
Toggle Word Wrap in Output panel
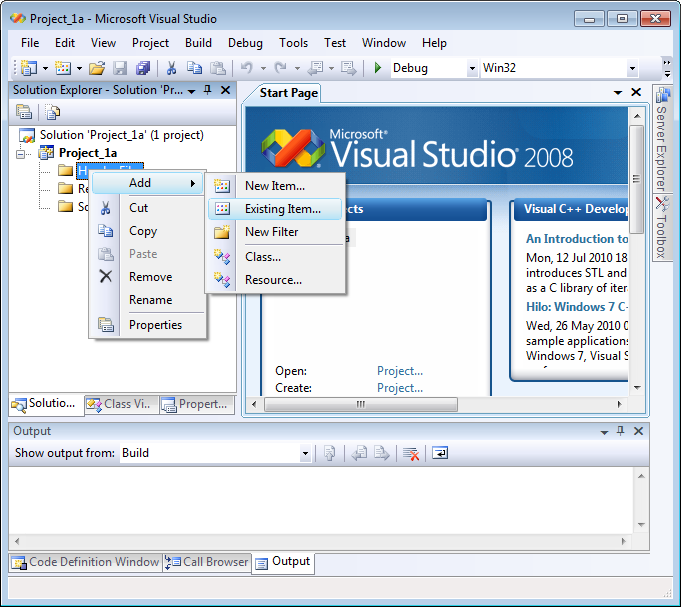pyautogui.click(x=440, y=453)
